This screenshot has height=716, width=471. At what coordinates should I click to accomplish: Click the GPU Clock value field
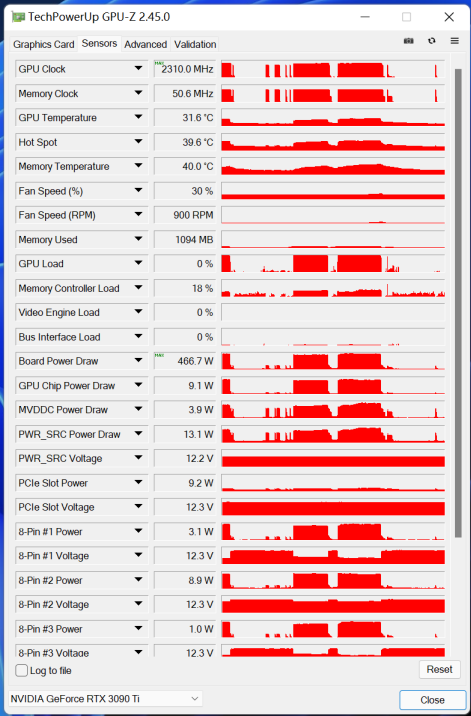pos(185,69)
